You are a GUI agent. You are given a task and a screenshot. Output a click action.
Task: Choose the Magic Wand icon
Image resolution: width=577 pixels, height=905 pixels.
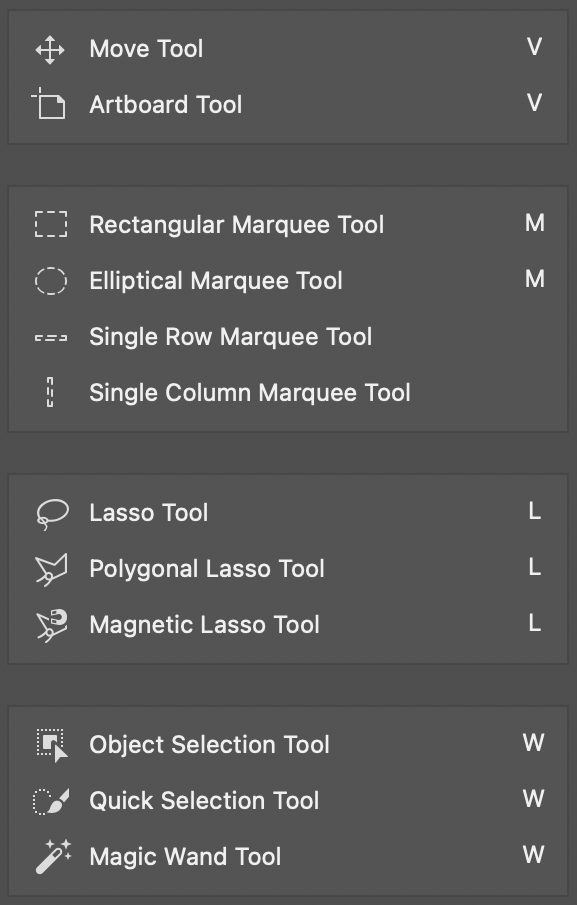[53, 857]
